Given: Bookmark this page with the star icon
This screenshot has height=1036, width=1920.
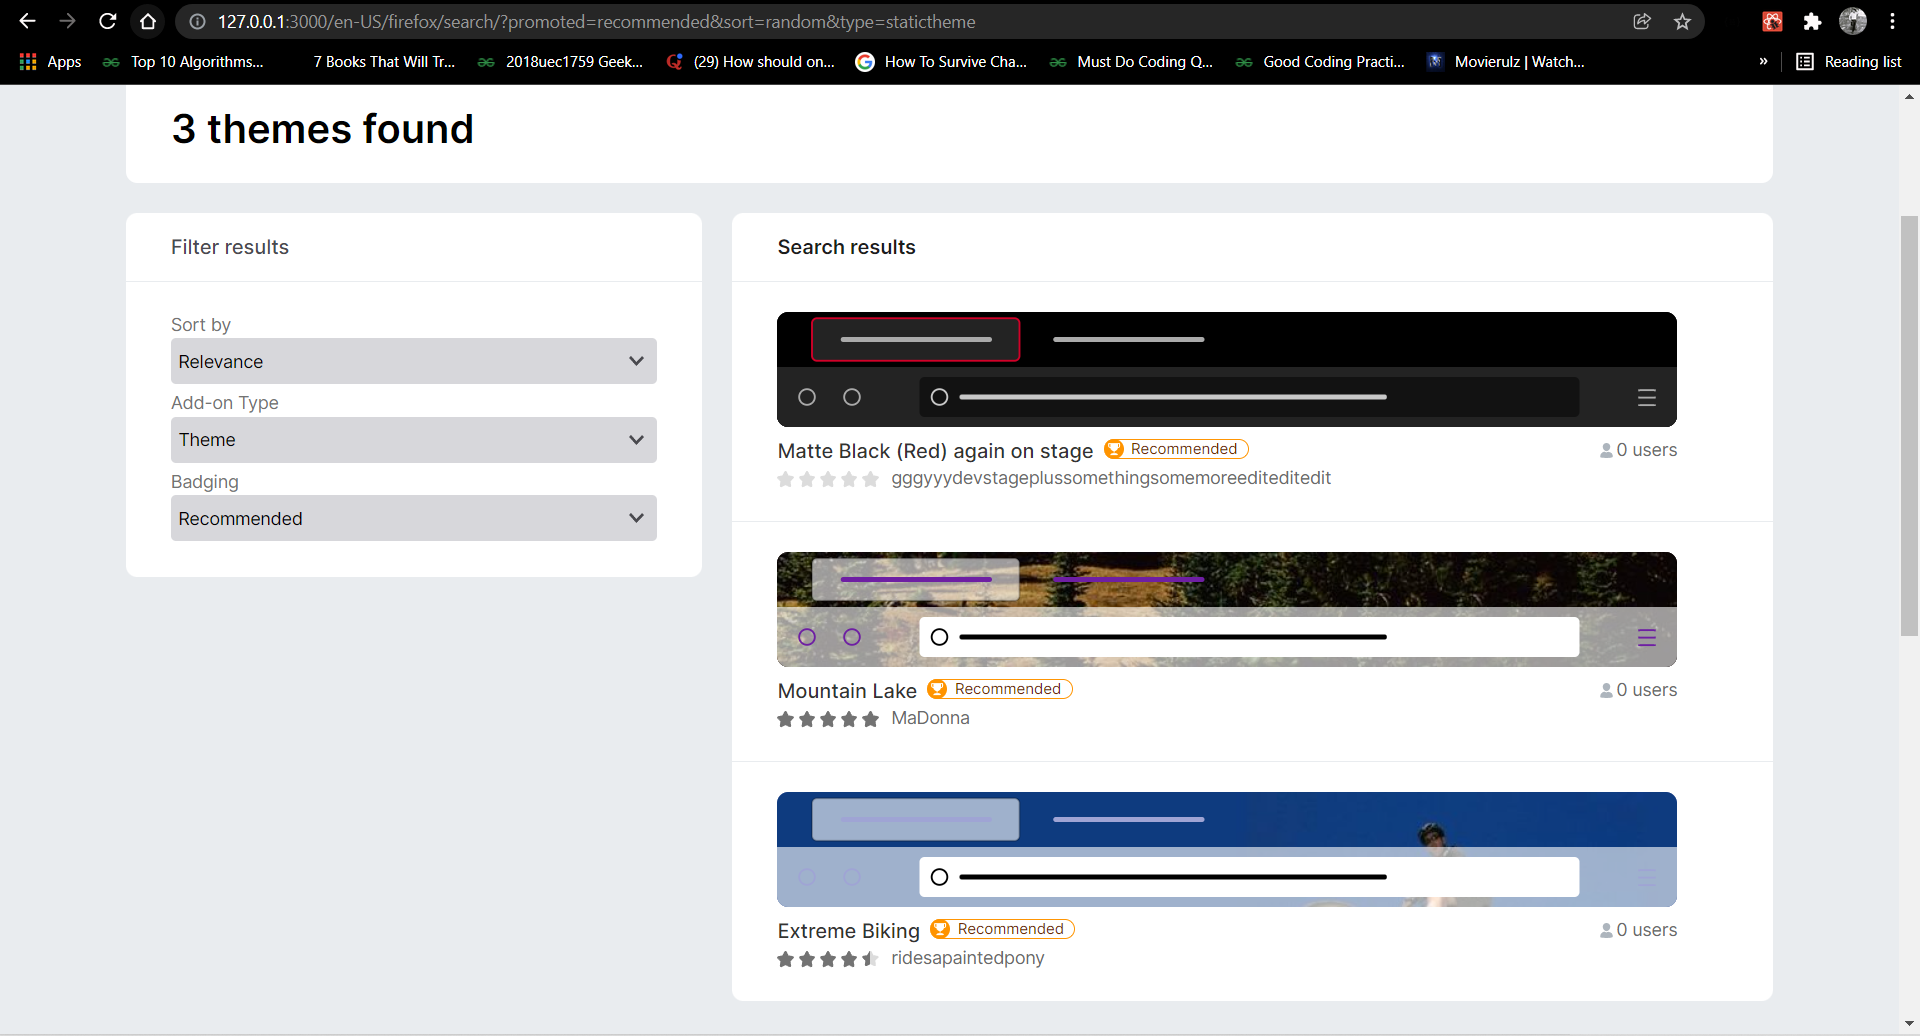Looking at the screenshot, I should click(x=1681, y=21).
